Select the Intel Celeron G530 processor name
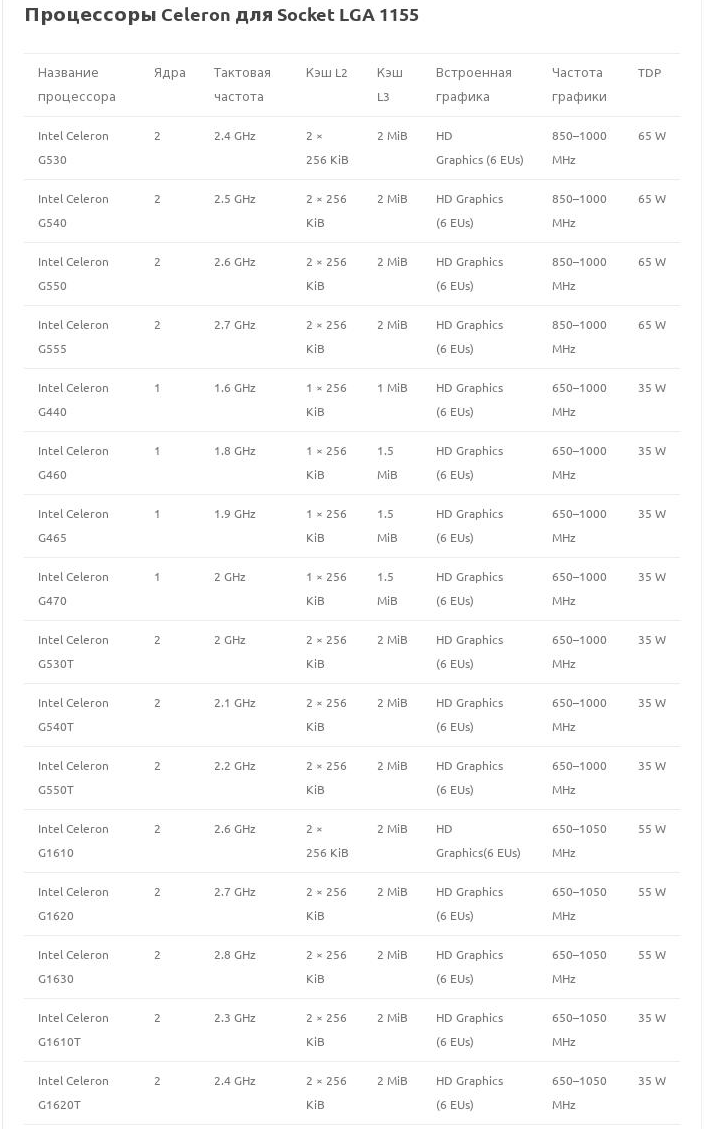 (73, 148)
